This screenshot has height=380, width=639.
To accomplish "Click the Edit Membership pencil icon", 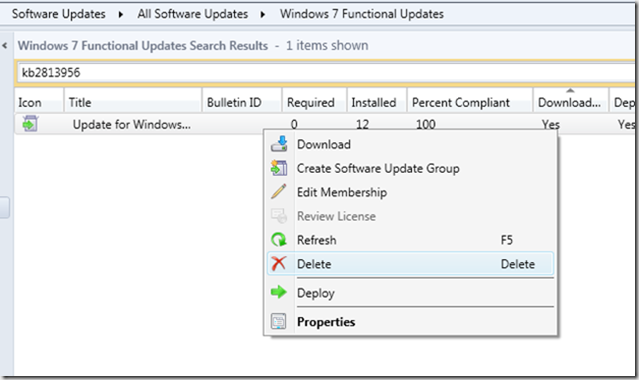I will [279, 192].
